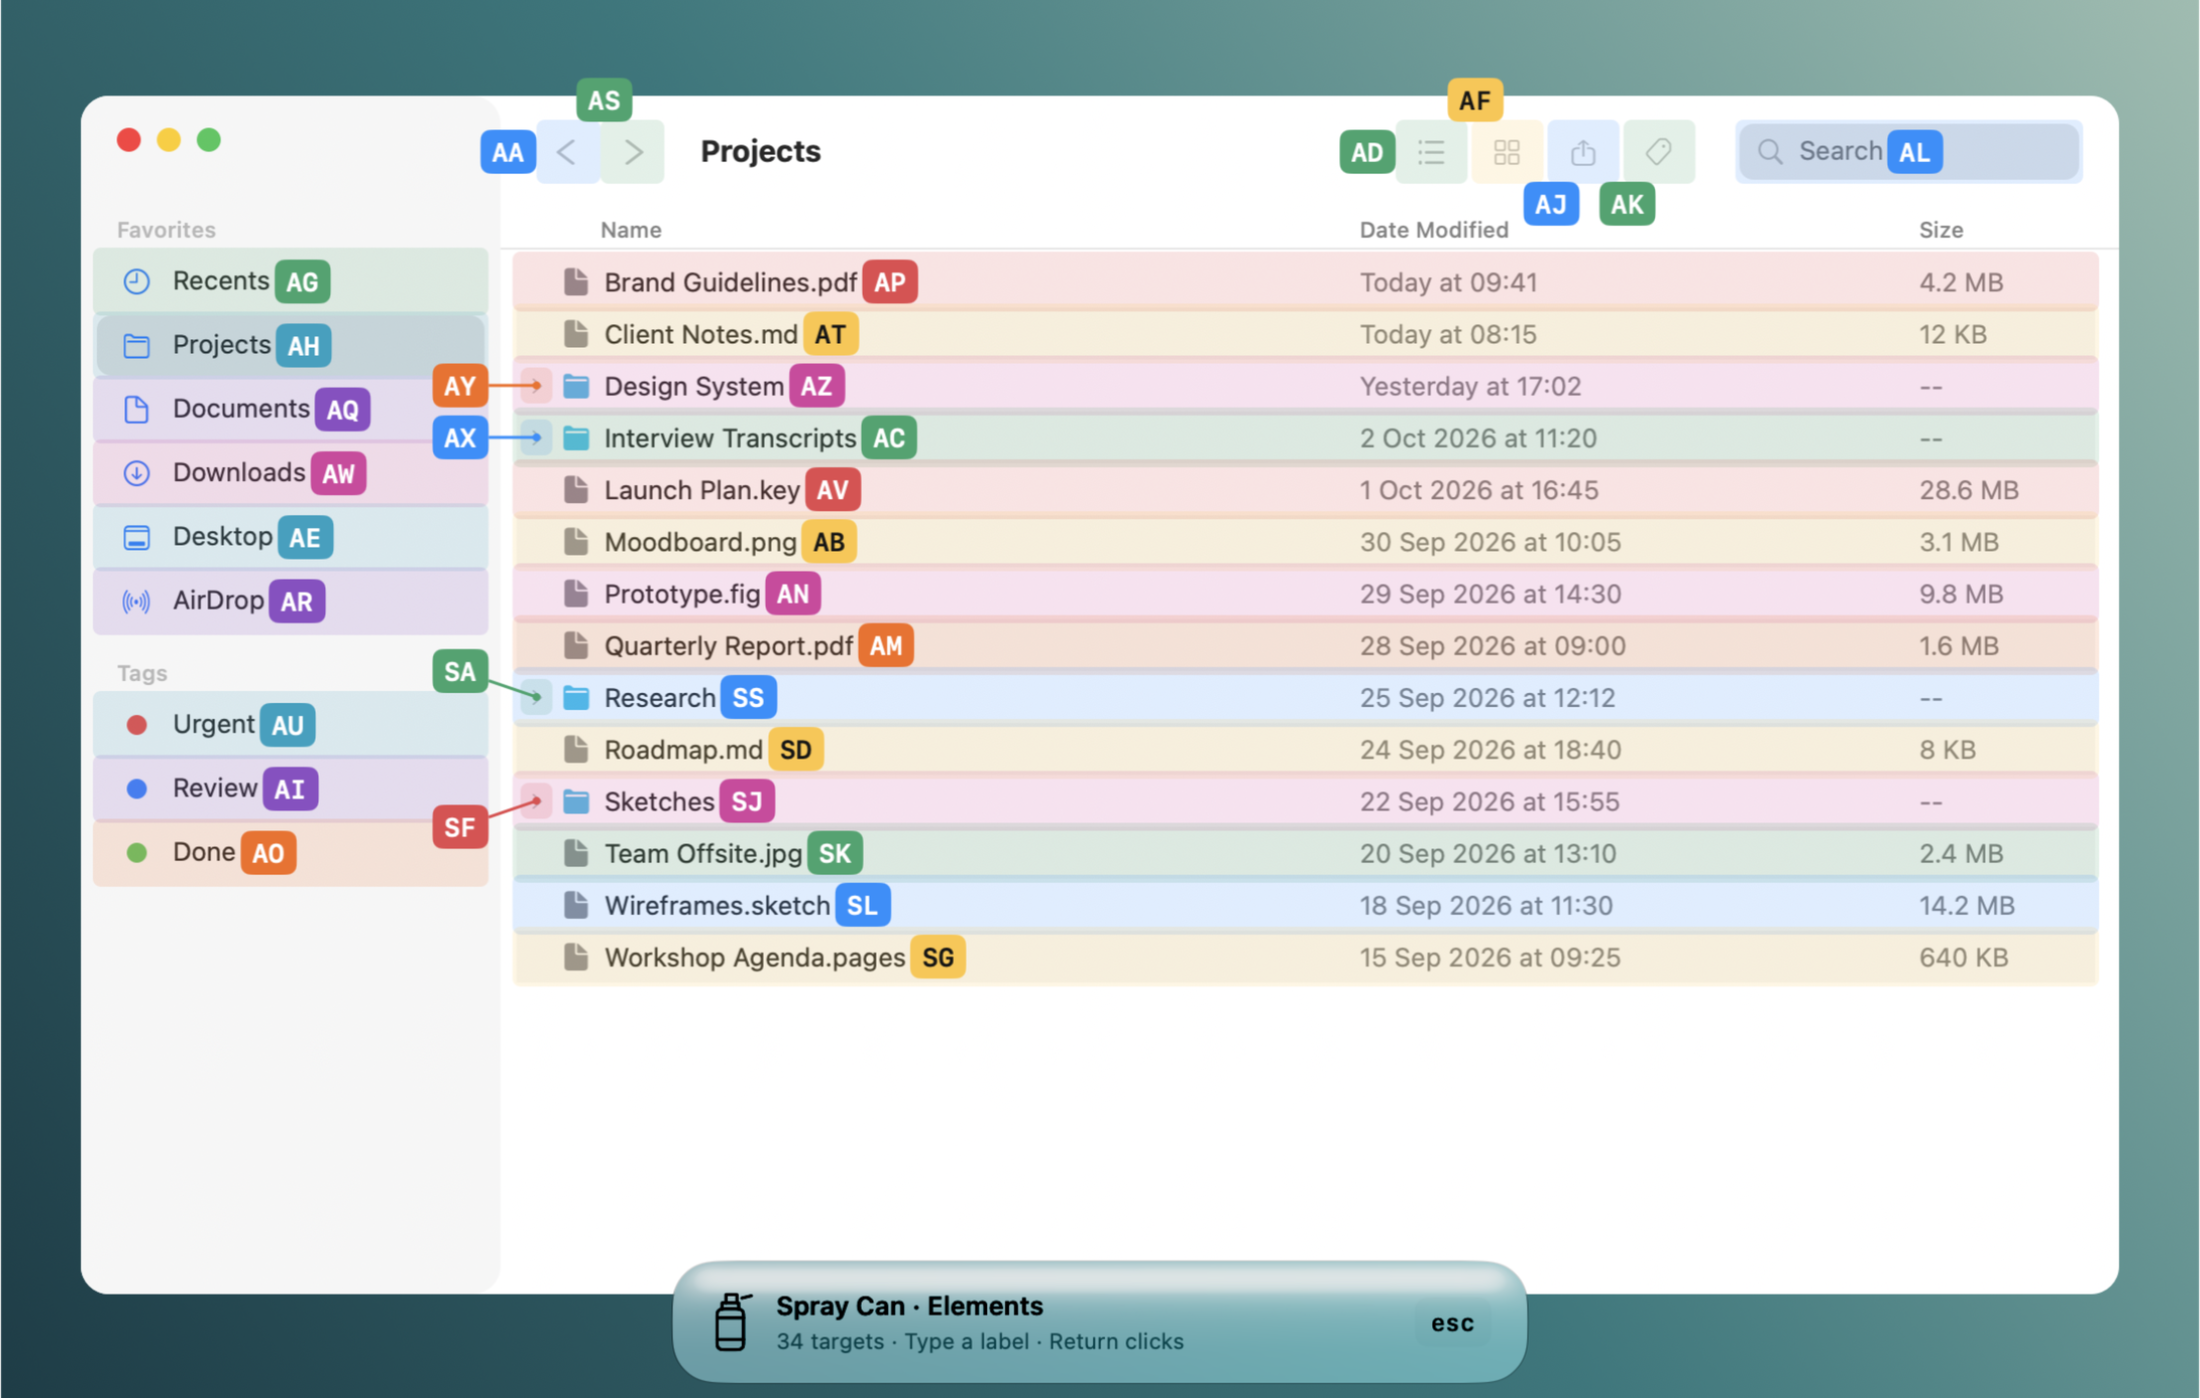
Task: Select Moodboard.png
Action: [1305, 542]
